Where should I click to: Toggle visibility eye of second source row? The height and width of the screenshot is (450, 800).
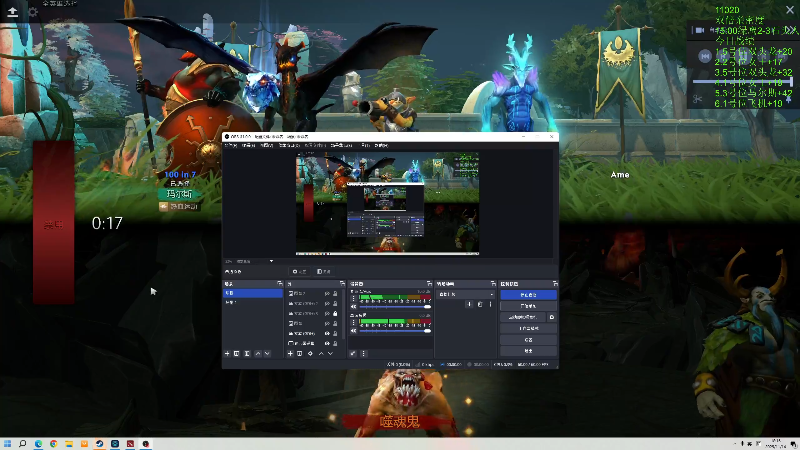coord(327,304)
